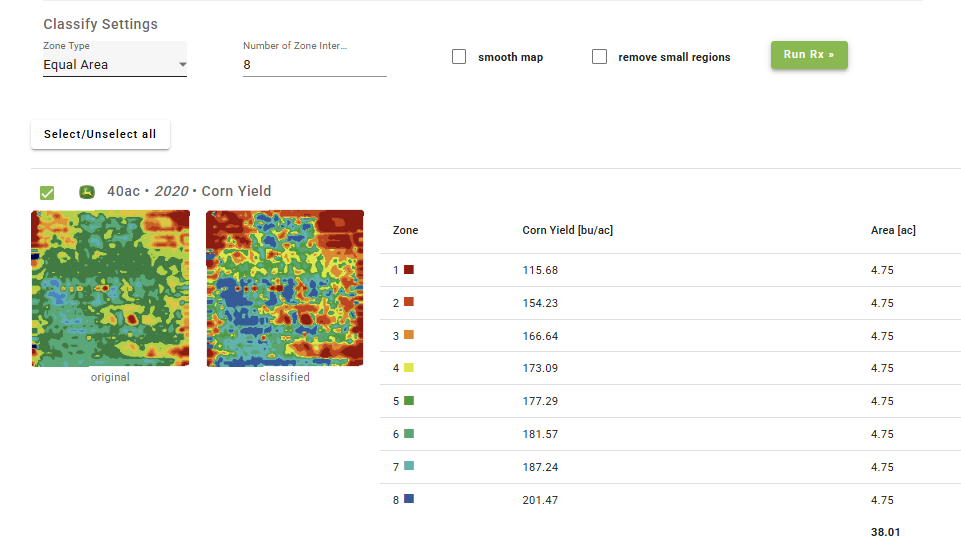The height and width of the screenshot is (547, 961).
Task: Click the zone 2 red-orange swatch
Action: pyautogui.click(x=409, y=302)
